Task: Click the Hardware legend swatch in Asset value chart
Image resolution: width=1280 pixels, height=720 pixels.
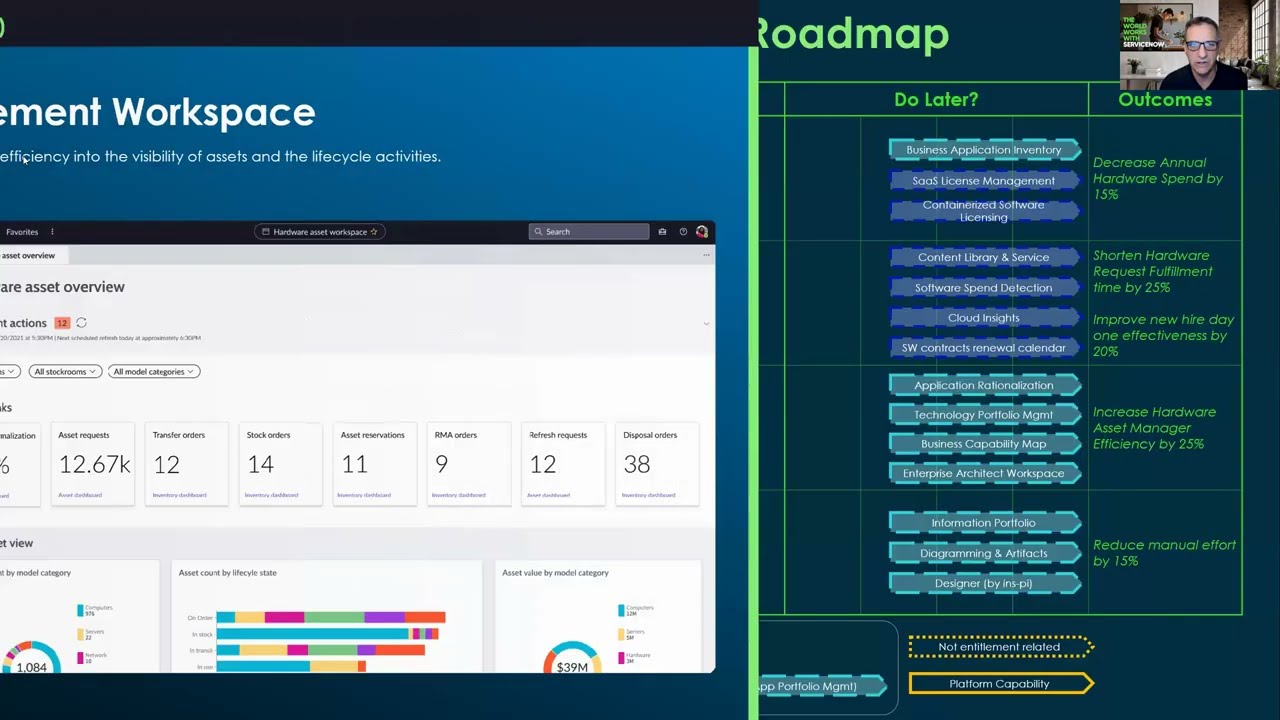Action: 621,657
